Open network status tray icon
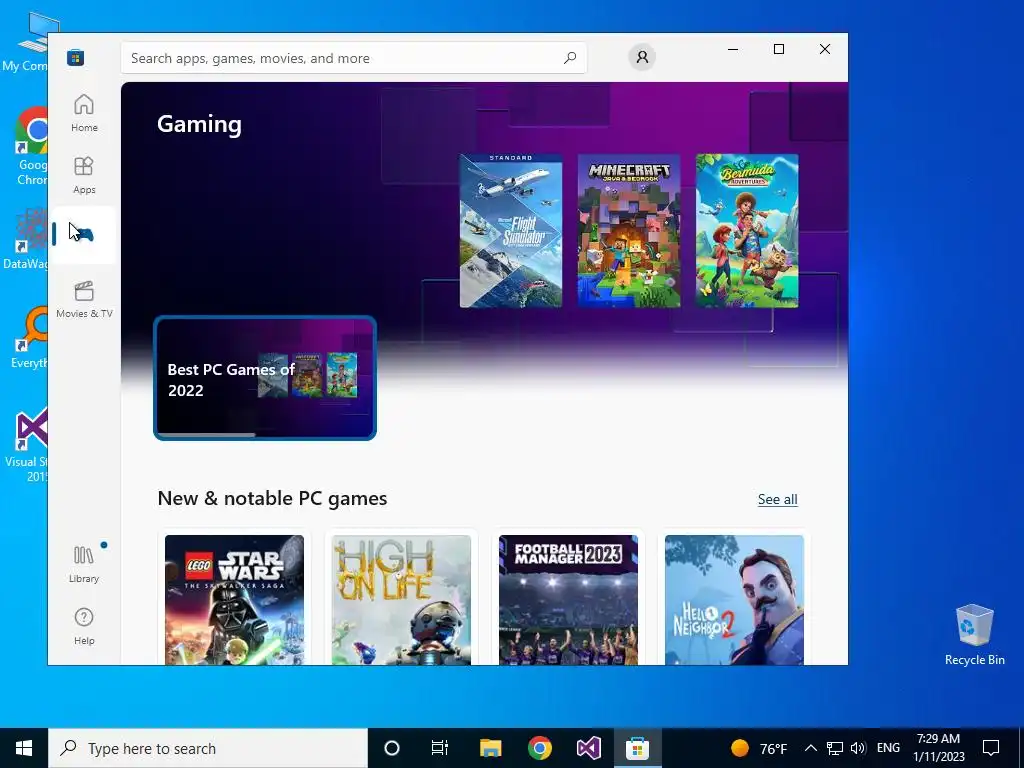This screenshot has height=768, width=1024. (835, 748)
